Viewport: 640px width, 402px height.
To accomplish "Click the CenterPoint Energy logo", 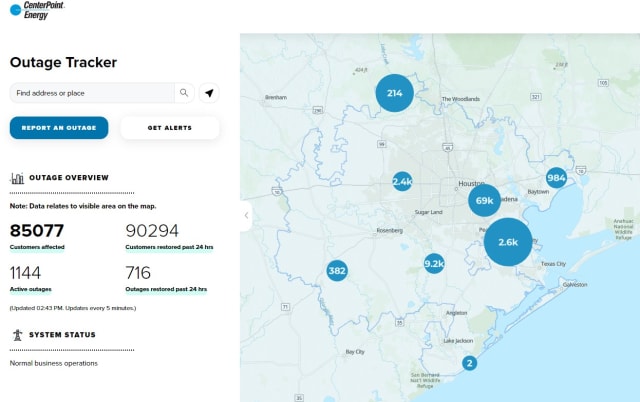I will click(37, 10).
